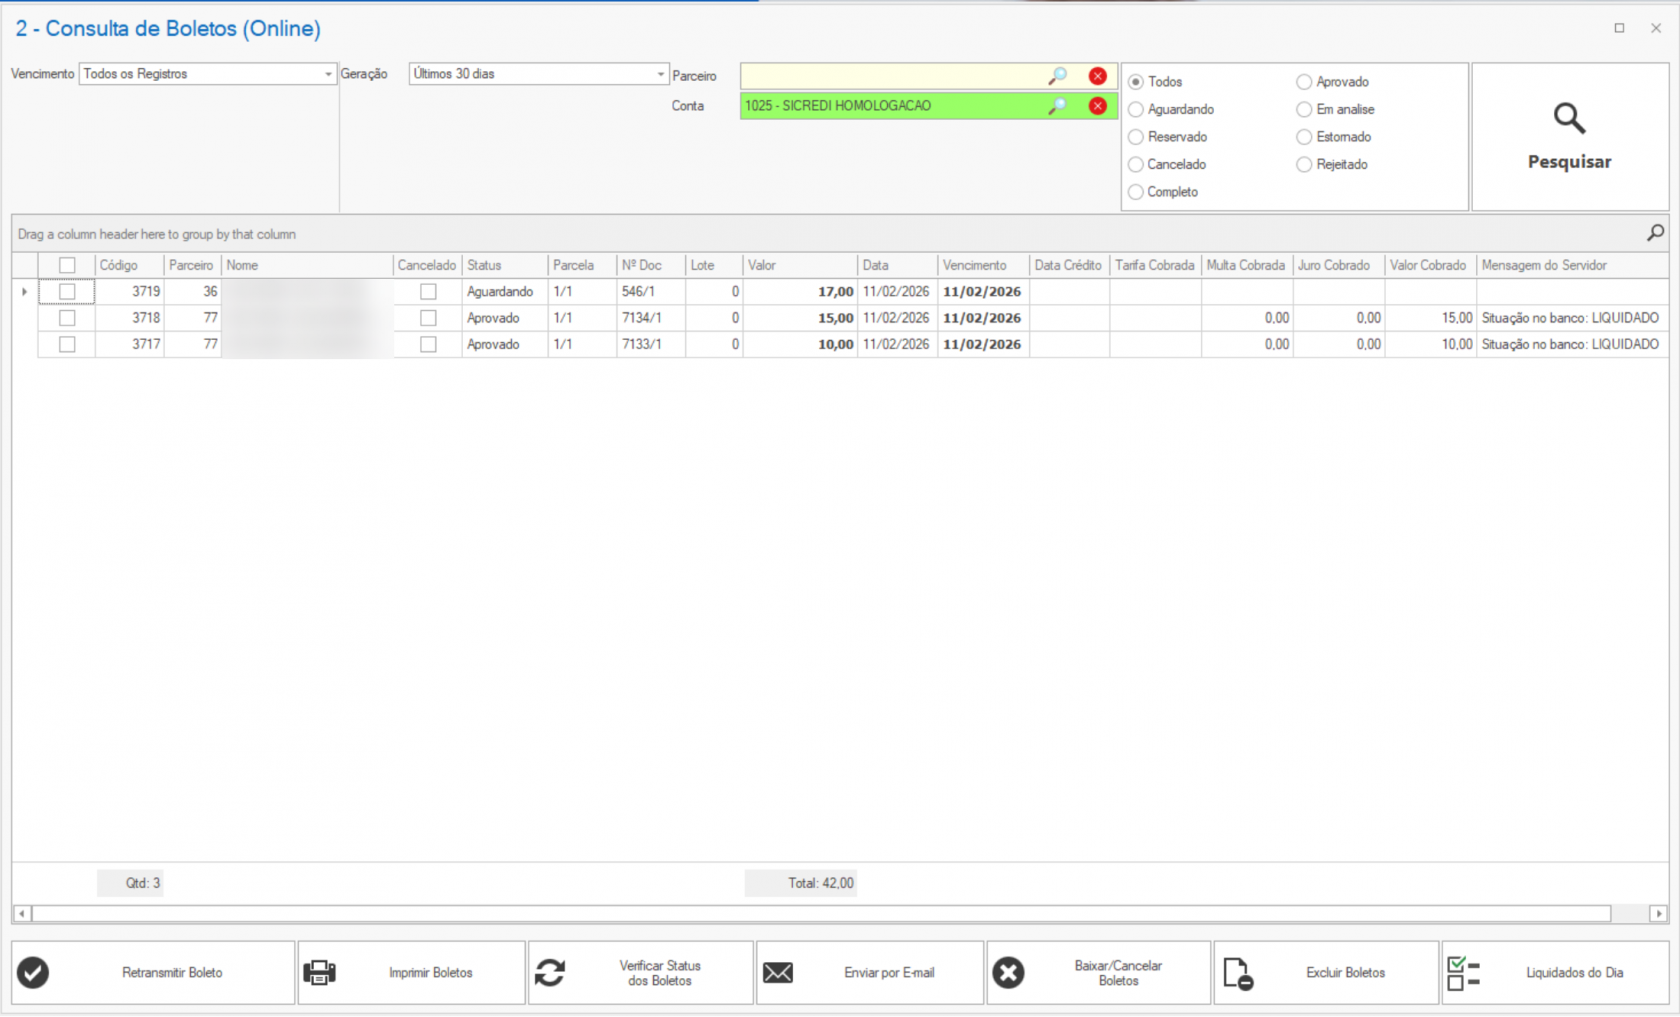Click the horizontal scrollbar right arrow
Viewport: 1680px width, 1017px height.
(1658, 913)
